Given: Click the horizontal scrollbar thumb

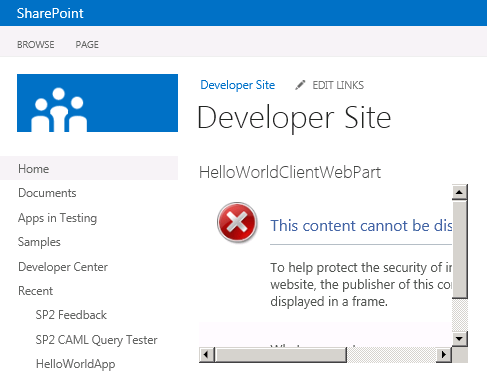Looking at the screenshot, I should (281, 354).
